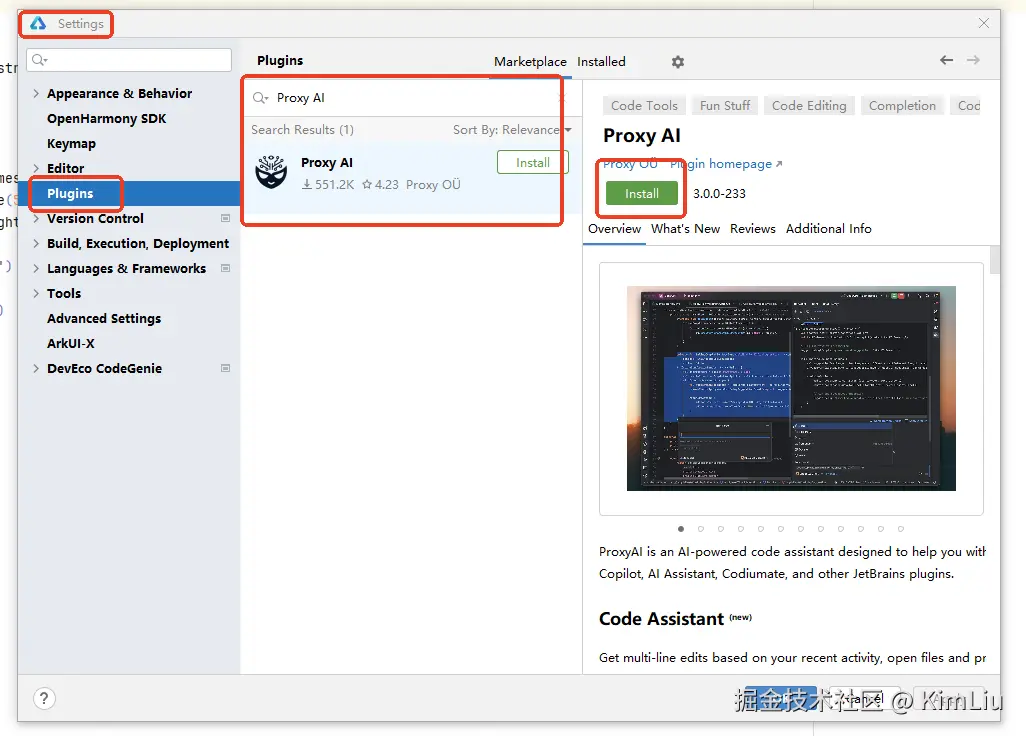
Task: Expand the Editor settings node
Action: coord(36,168)
